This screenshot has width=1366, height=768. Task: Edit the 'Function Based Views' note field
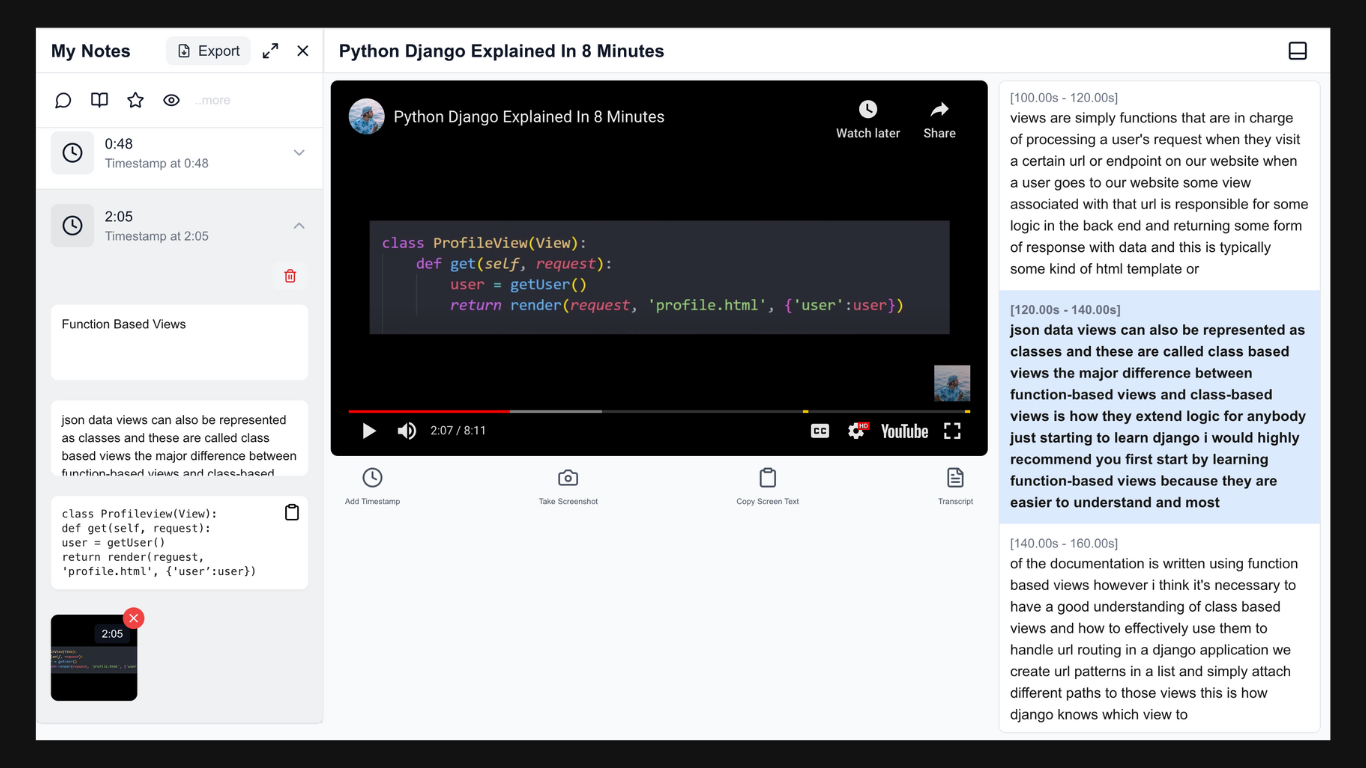pos(179,342)
